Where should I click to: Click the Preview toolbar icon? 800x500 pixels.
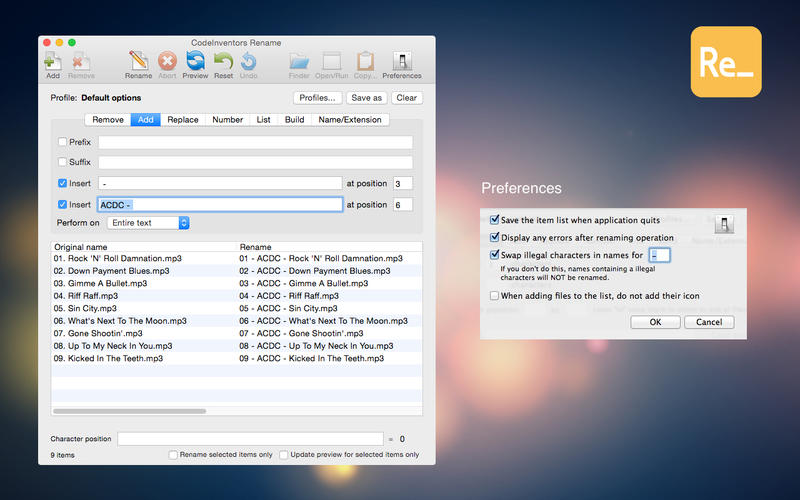click(196, 62)
